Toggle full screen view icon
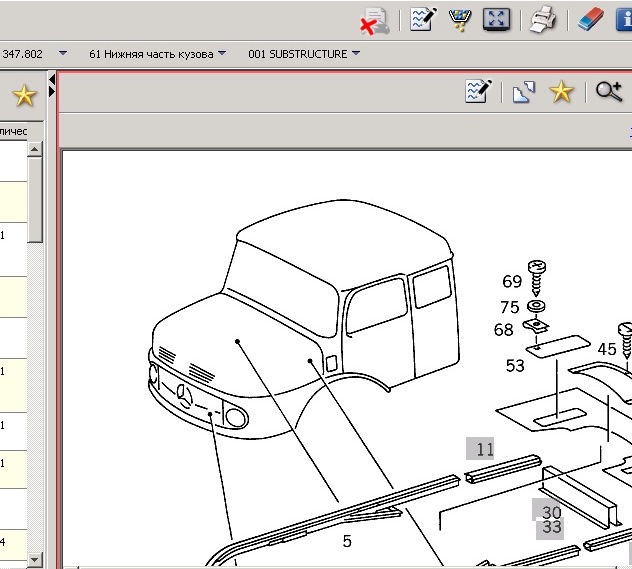632x569 pixels. coord(497,19)
